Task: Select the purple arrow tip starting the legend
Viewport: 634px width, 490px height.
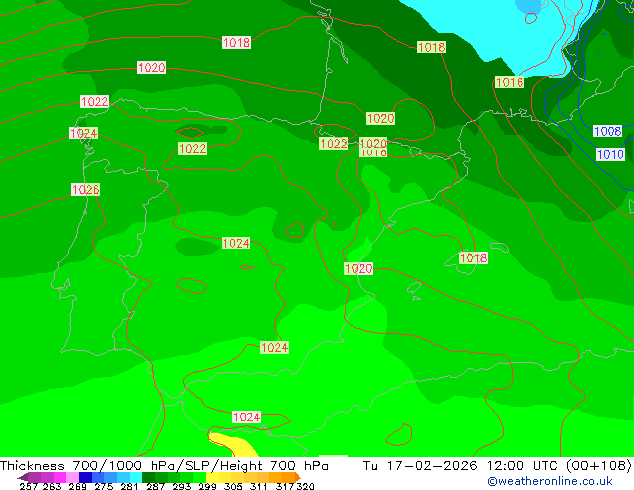Action: 23,477
